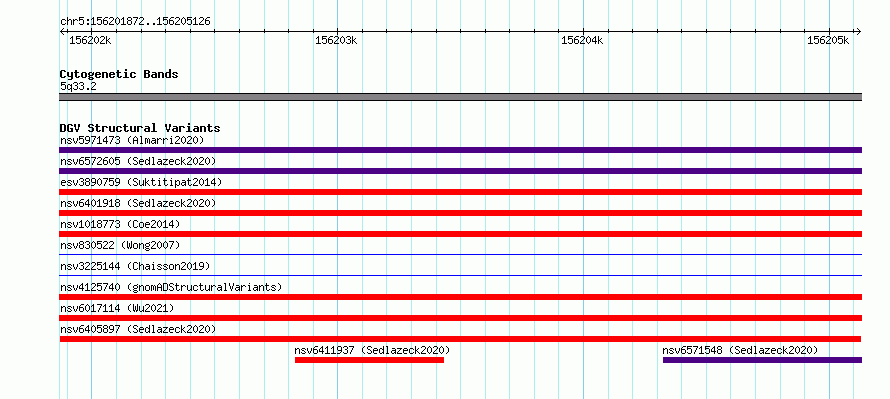Click the red bar for nsv6405897
Viewport: 890px width, 399px height.
[x=460, y=339]
